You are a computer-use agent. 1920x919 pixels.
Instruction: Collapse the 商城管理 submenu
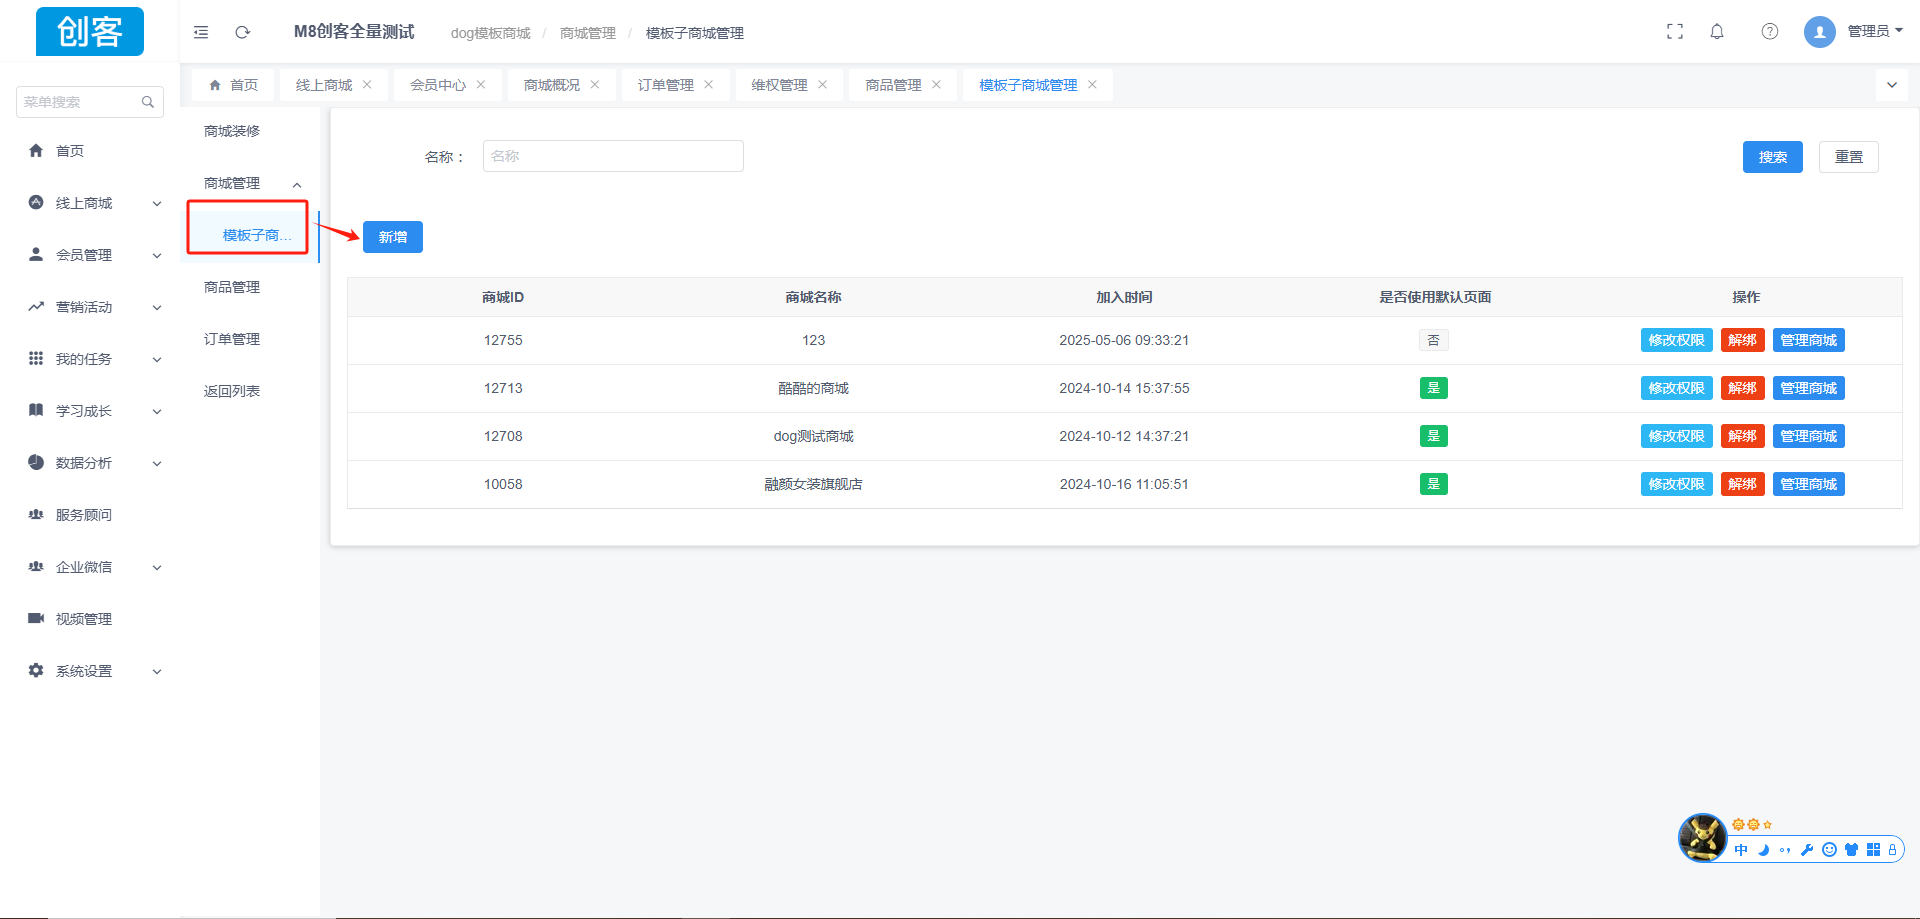pos(297,184)
